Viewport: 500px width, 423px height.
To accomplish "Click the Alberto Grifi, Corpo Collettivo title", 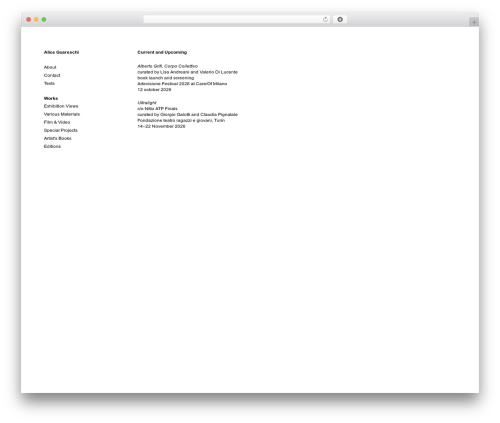I will [168, 66].
